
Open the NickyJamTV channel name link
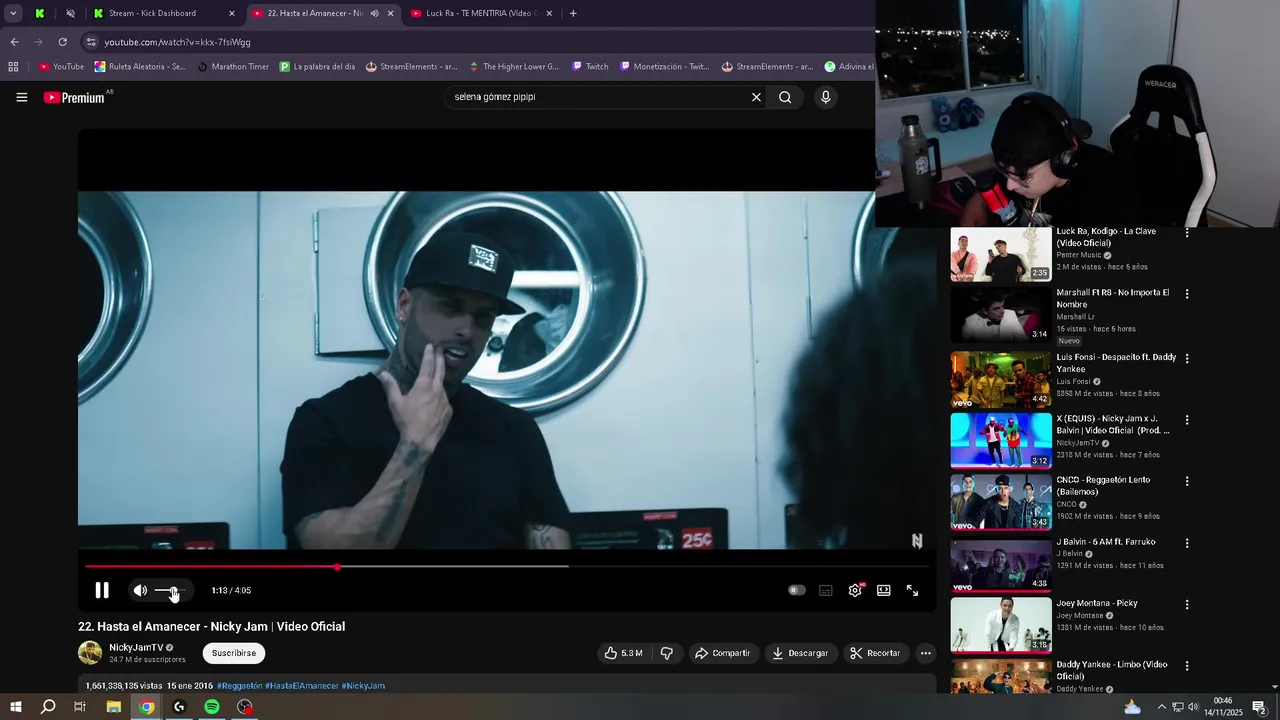point(136,647)
